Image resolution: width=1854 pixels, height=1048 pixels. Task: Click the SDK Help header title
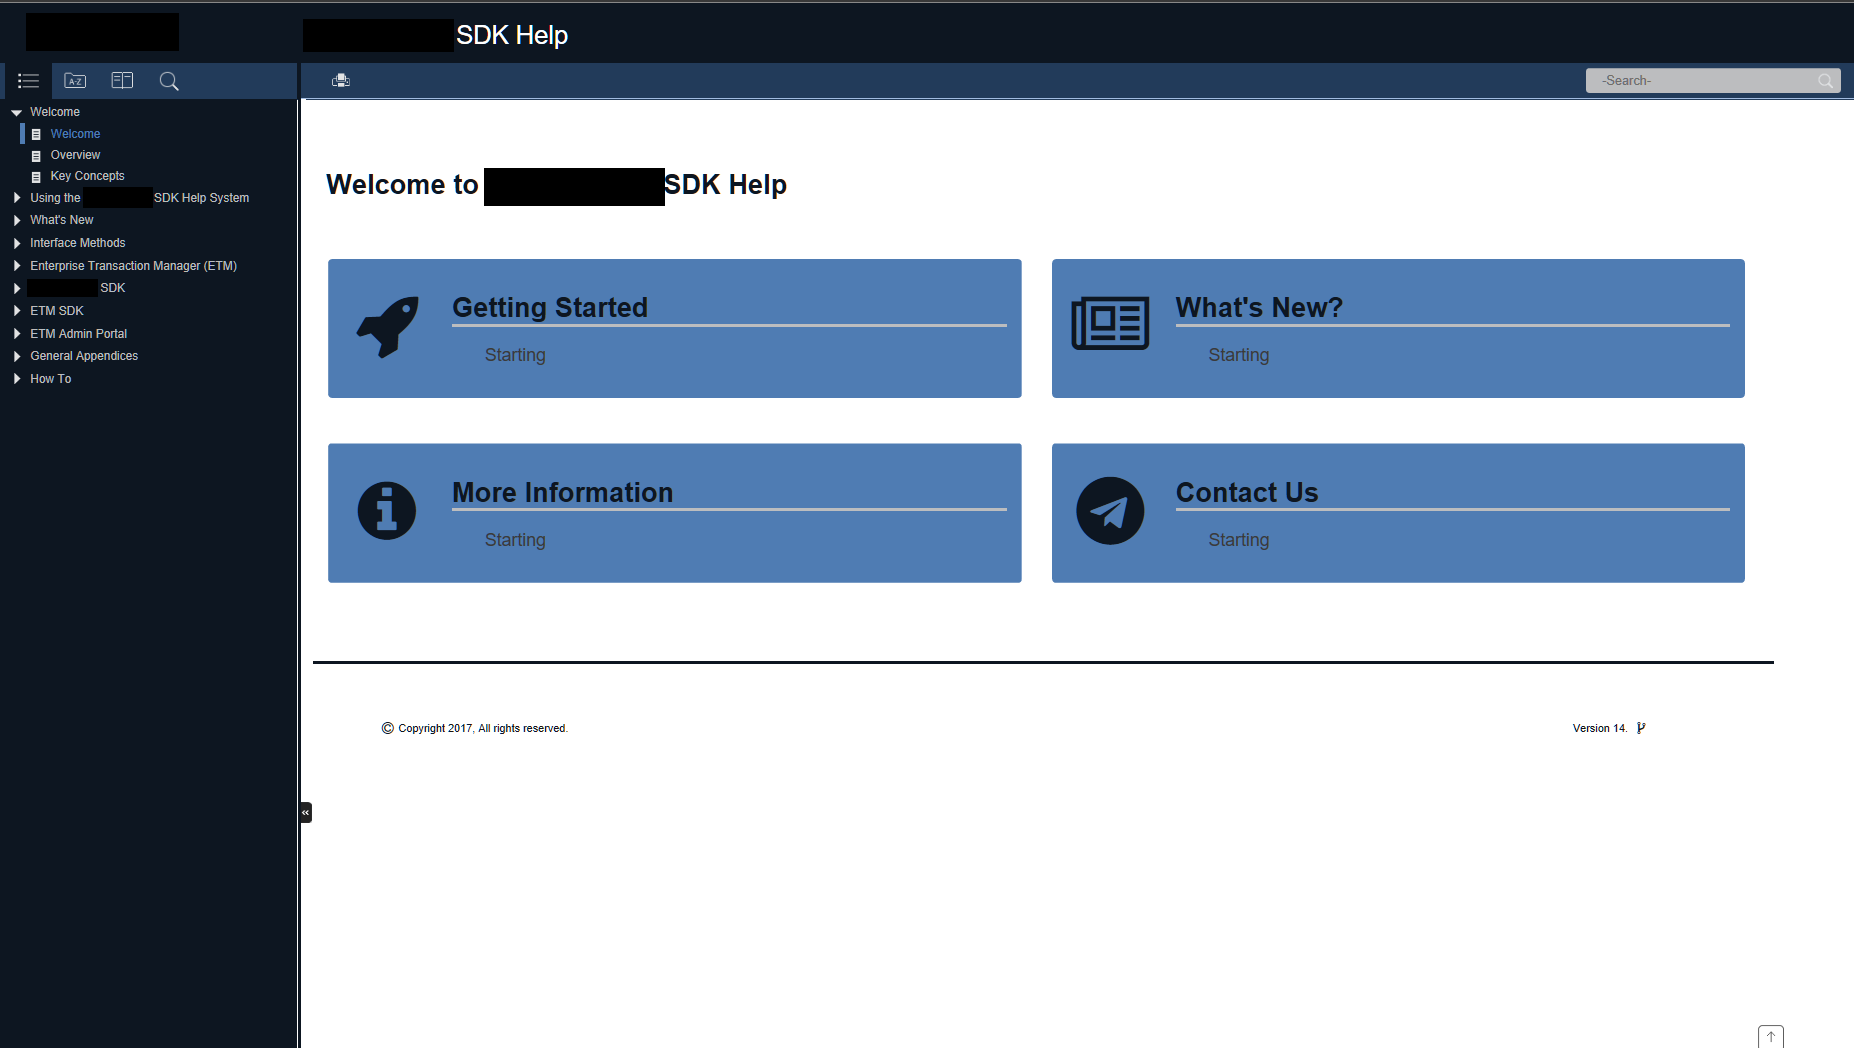(512, 35)
